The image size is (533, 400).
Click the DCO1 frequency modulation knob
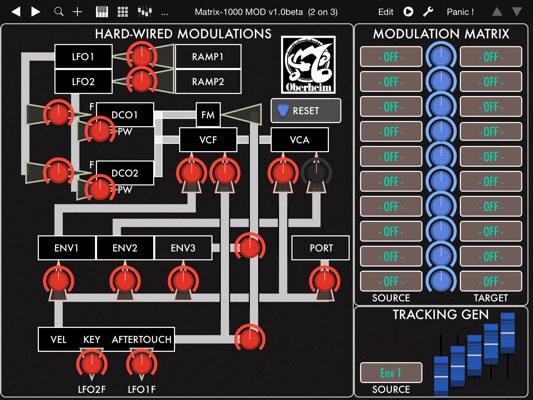point(58,114)
